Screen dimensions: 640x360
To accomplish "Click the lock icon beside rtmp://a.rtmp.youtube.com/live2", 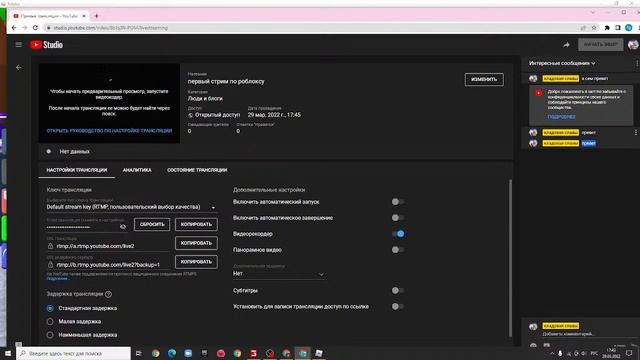I will tap(50, 246).
